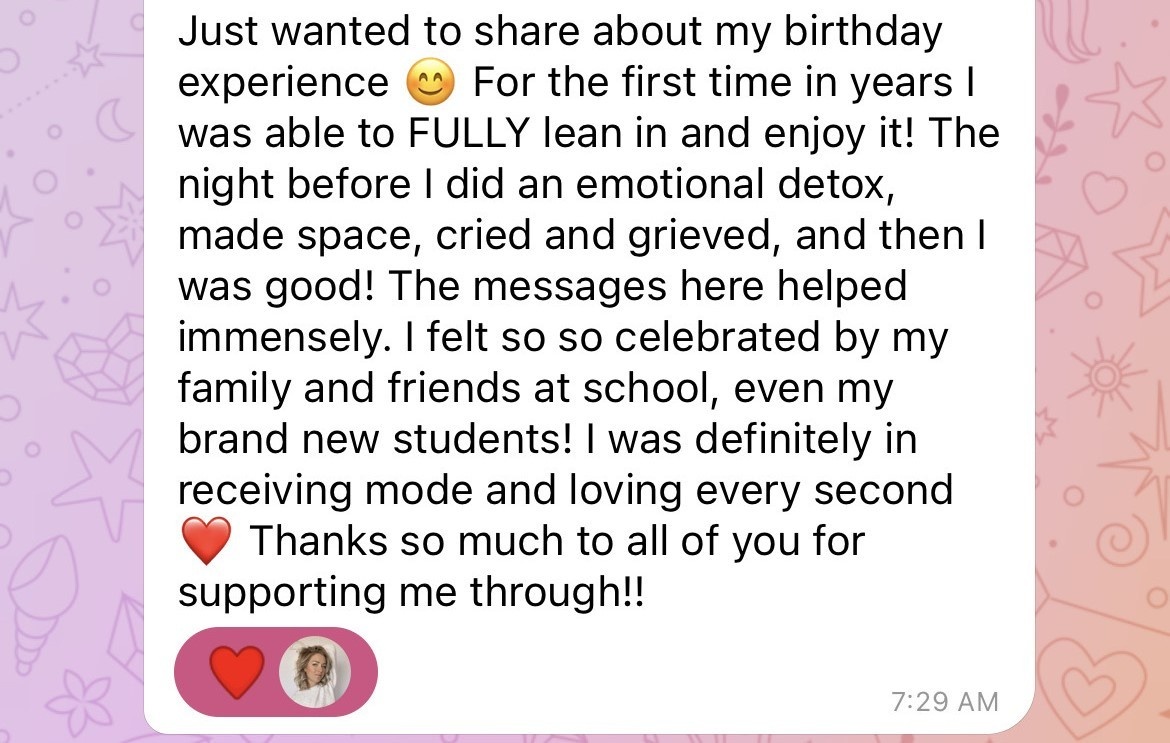Click the 7:29 AM message timestamp
This screenshot has height=743, width=1170.
point(944,702)
